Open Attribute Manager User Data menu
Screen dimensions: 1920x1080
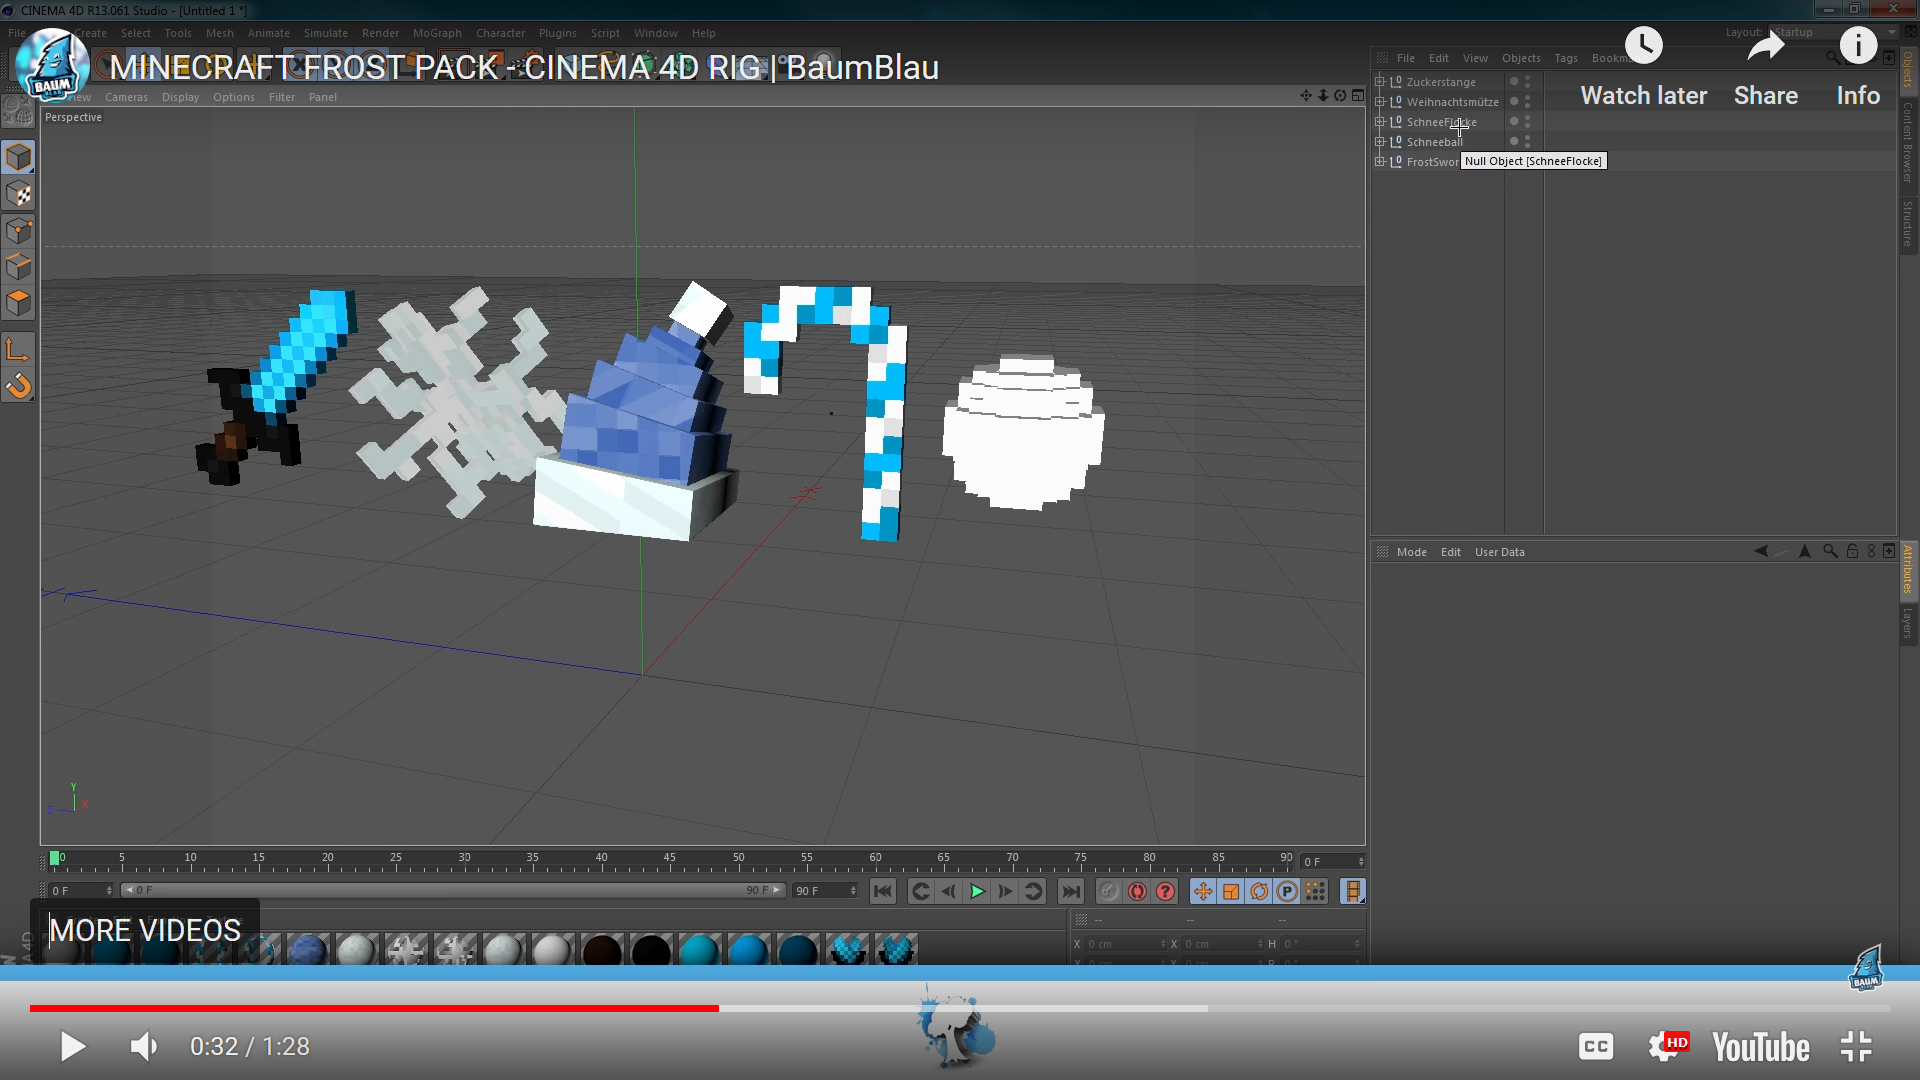coord(1499,552)
